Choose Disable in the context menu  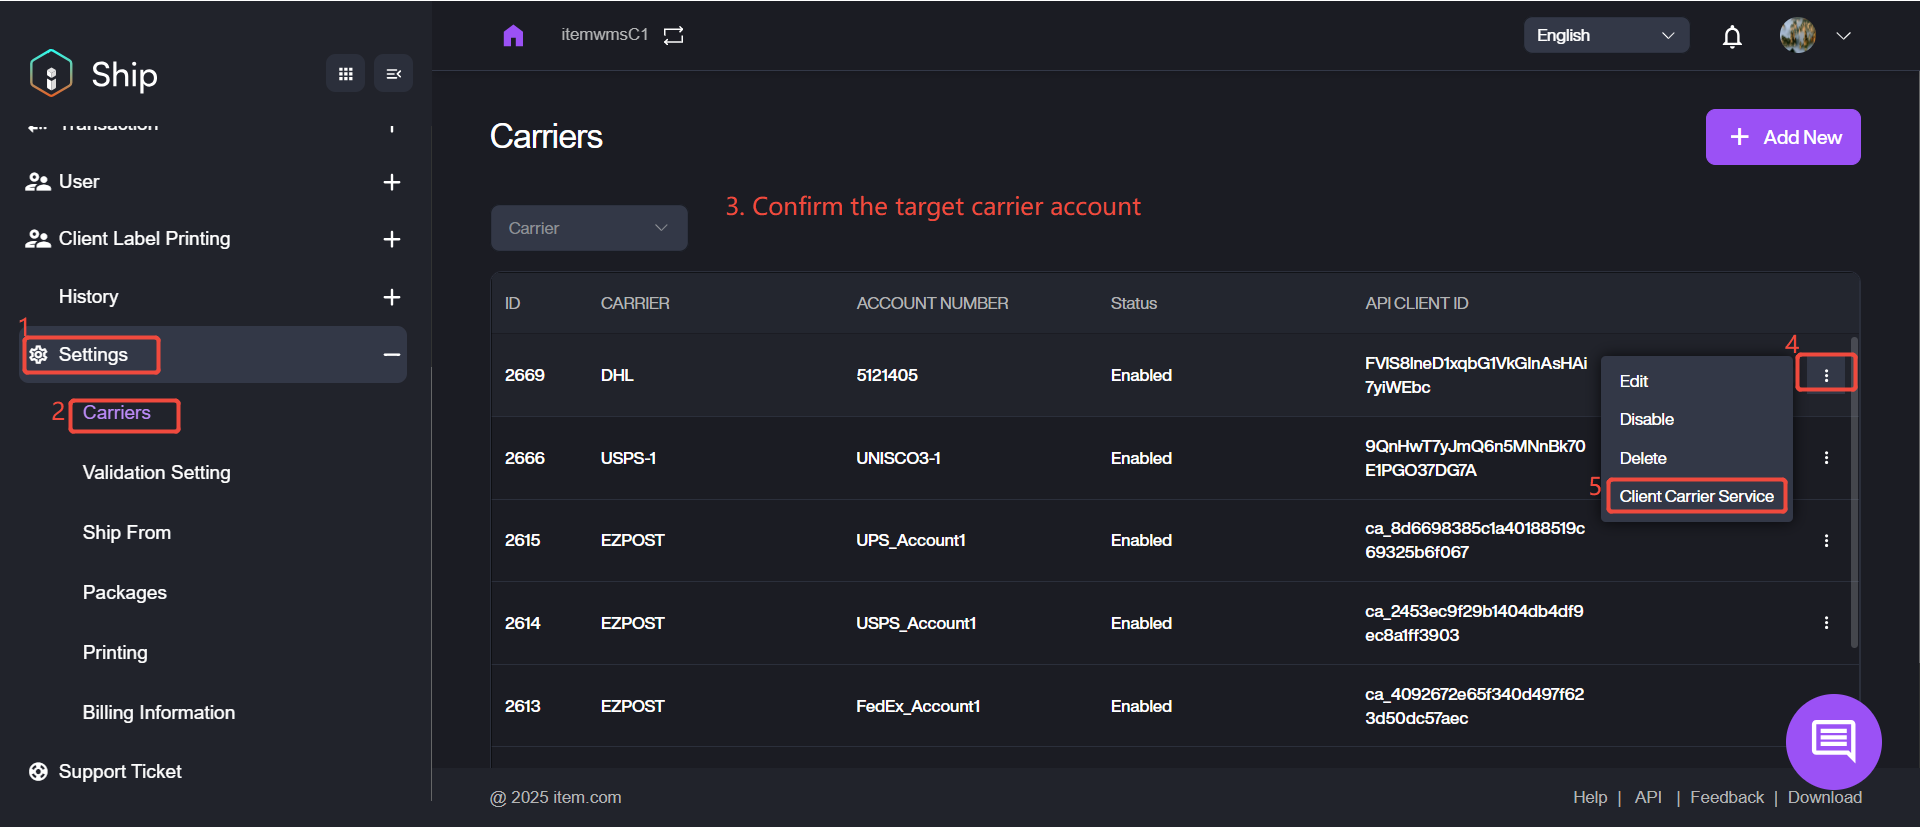1646,419
